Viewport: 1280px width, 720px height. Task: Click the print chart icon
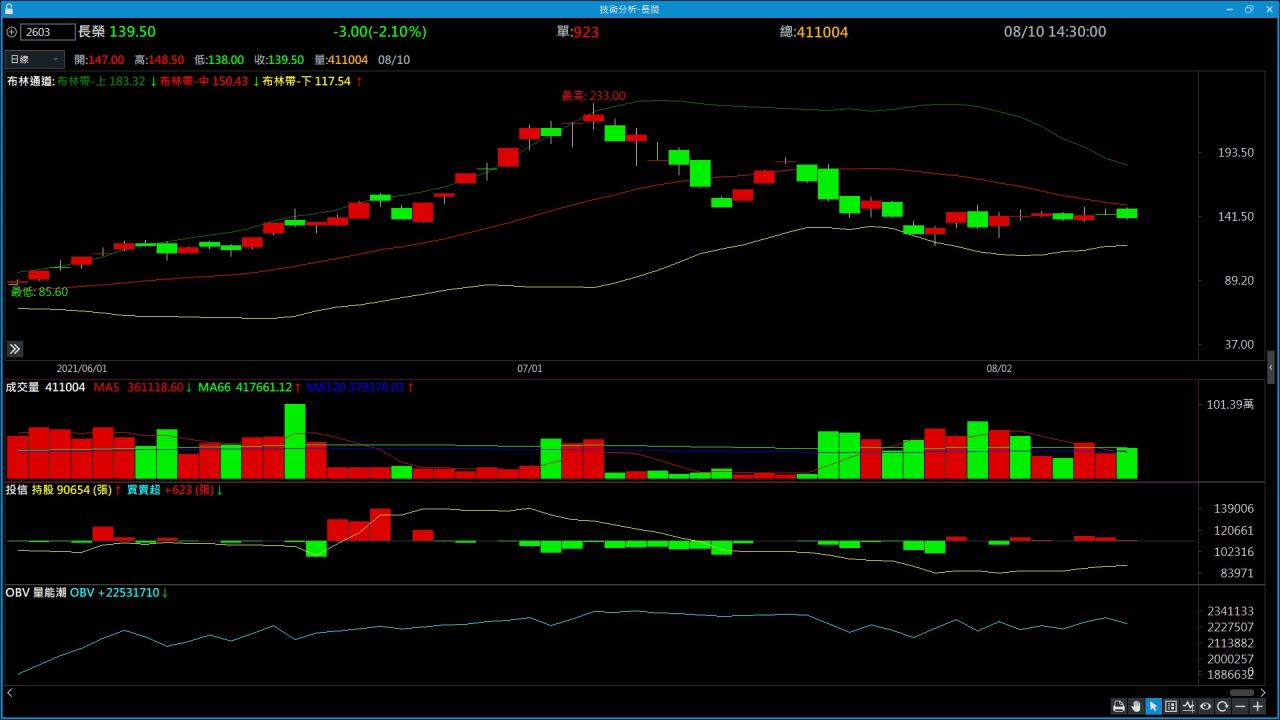click(x=1119, y=707)
